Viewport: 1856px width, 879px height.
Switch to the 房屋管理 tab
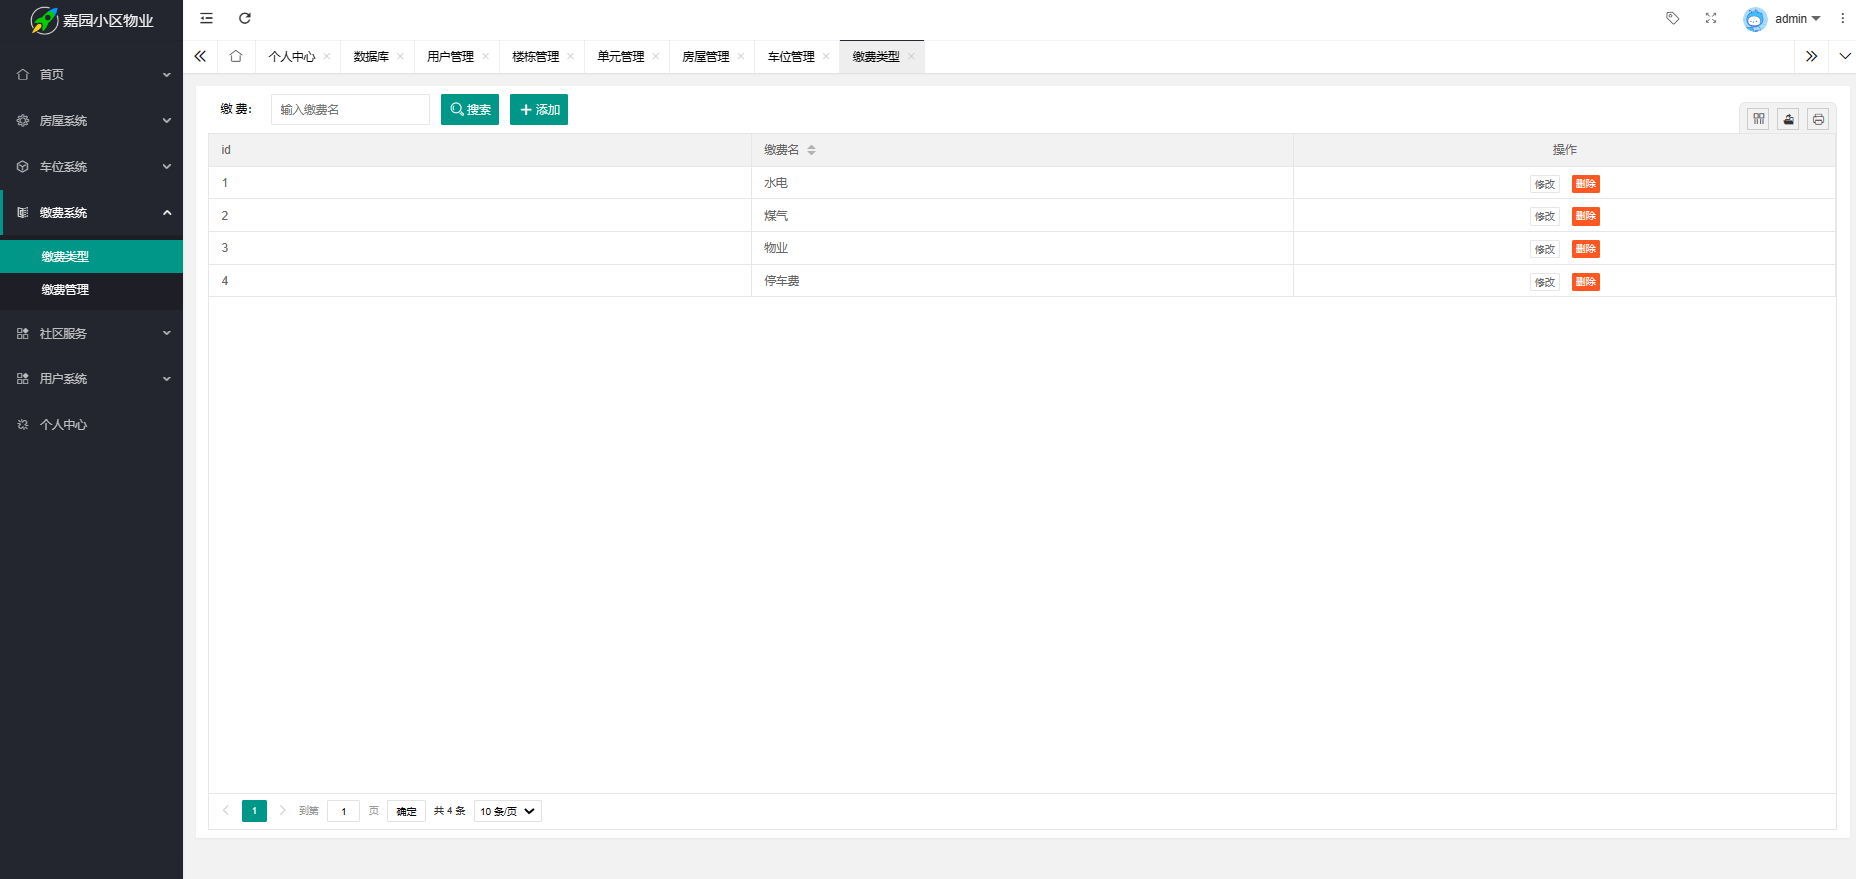pyautogui.click(x=706, y=57)
